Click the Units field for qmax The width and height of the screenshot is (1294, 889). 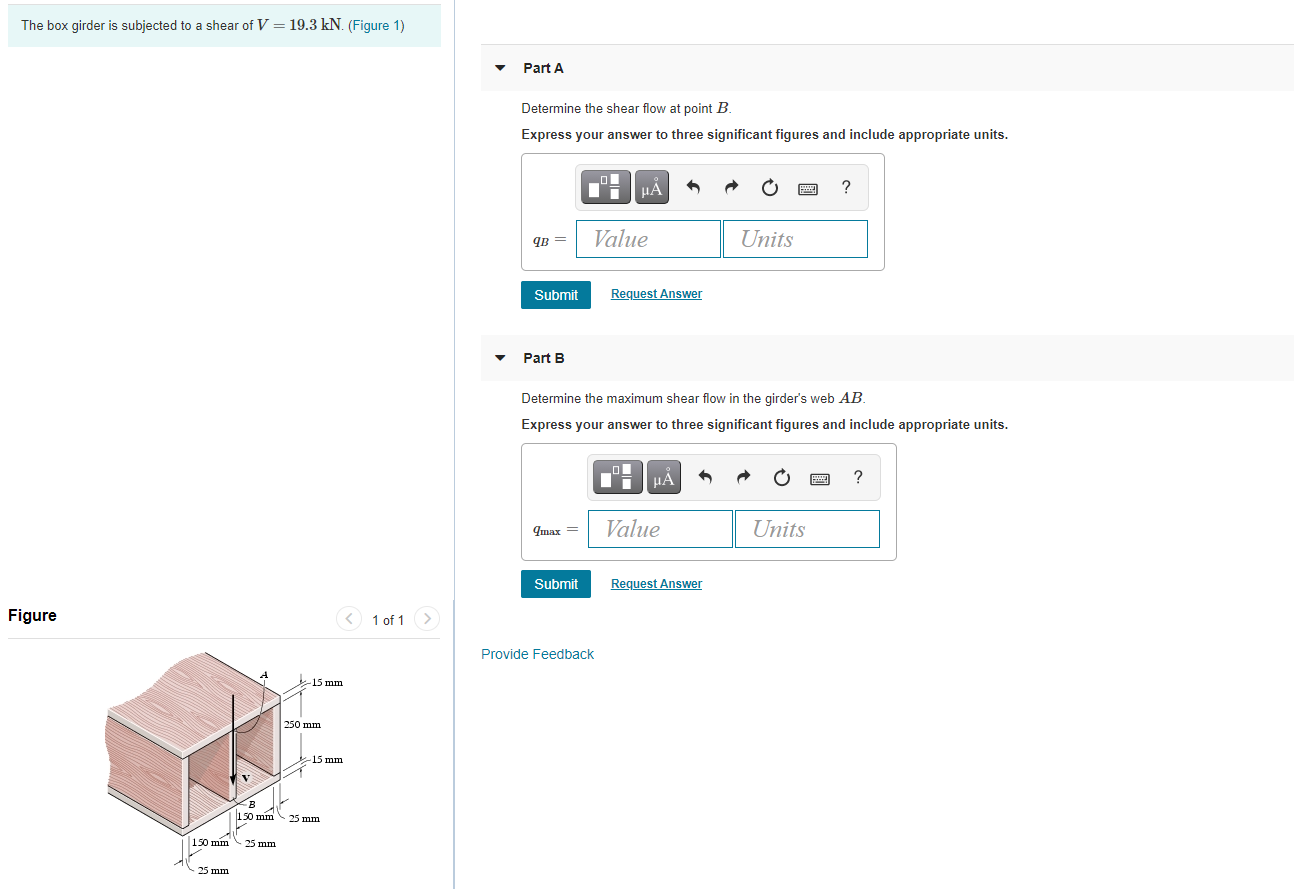pyautogui.click(x=806, y=529)
